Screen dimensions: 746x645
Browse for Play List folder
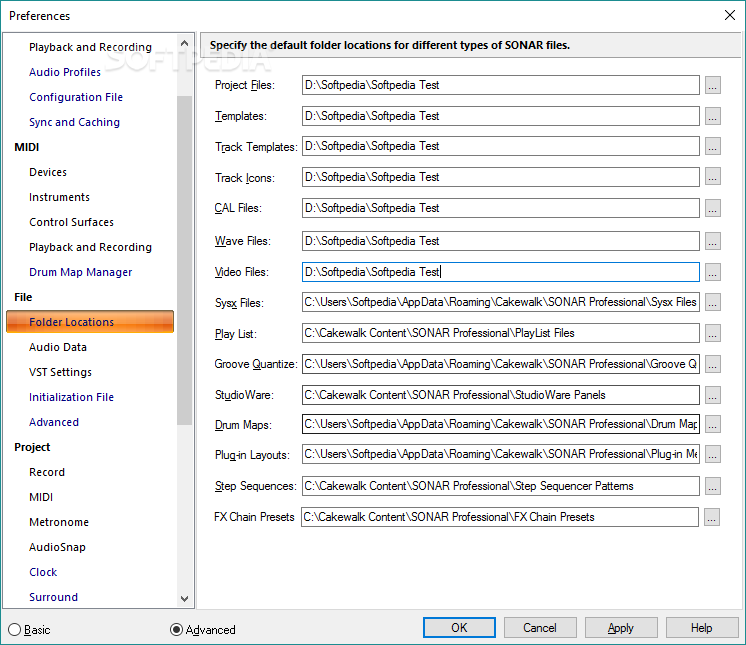click(712, 333)
